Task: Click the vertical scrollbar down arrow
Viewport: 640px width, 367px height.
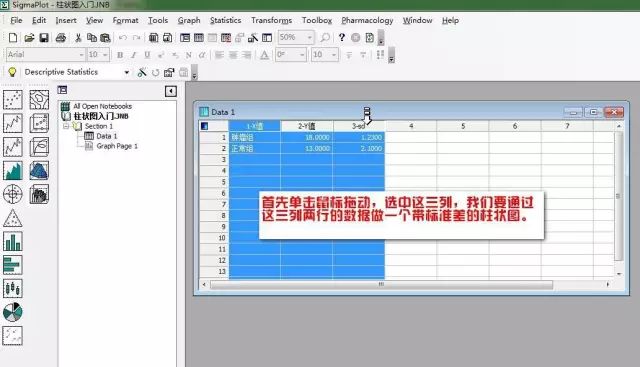Action: pos(619,274)
